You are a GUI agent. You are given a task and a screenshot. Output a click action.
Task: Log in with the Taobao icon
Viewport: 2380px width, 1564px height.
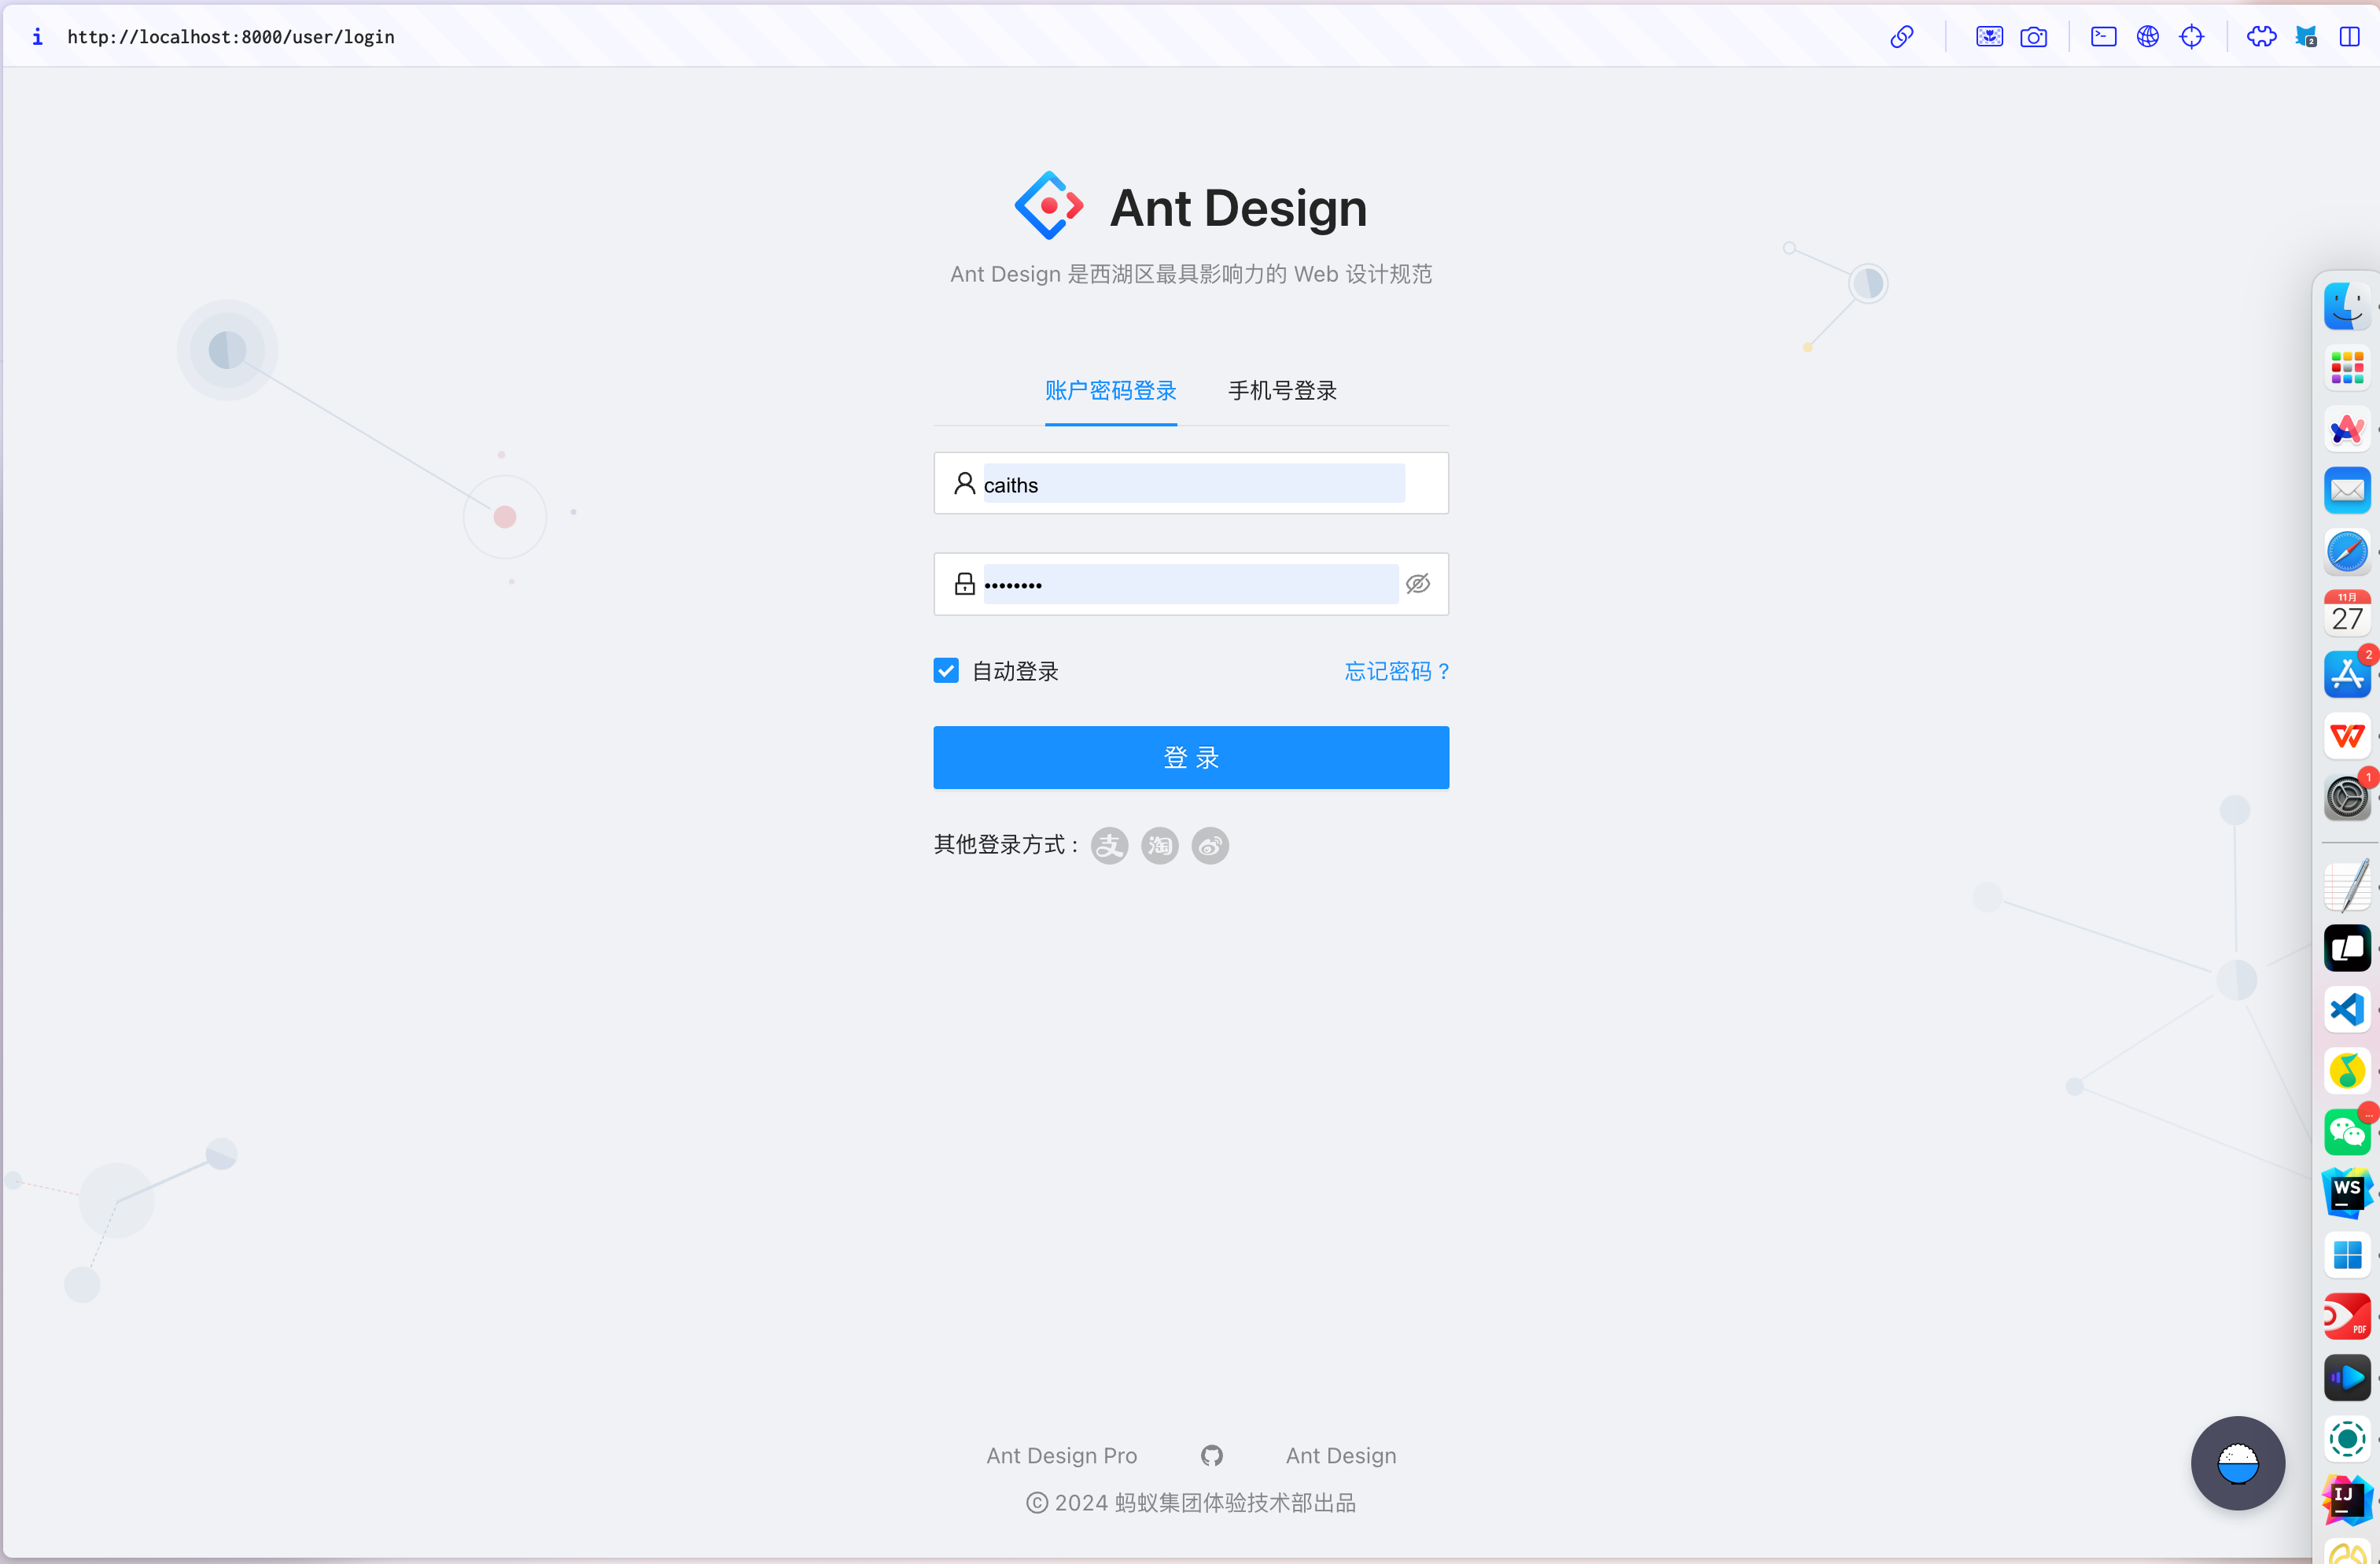pyautogui.click(x=1159, y=845)
